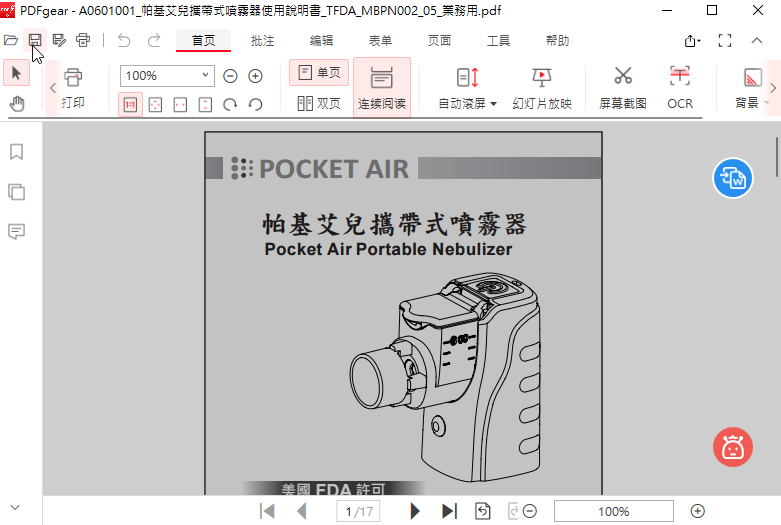
Task: Switch to 双页 double page view
Action: tap(319, 104)
